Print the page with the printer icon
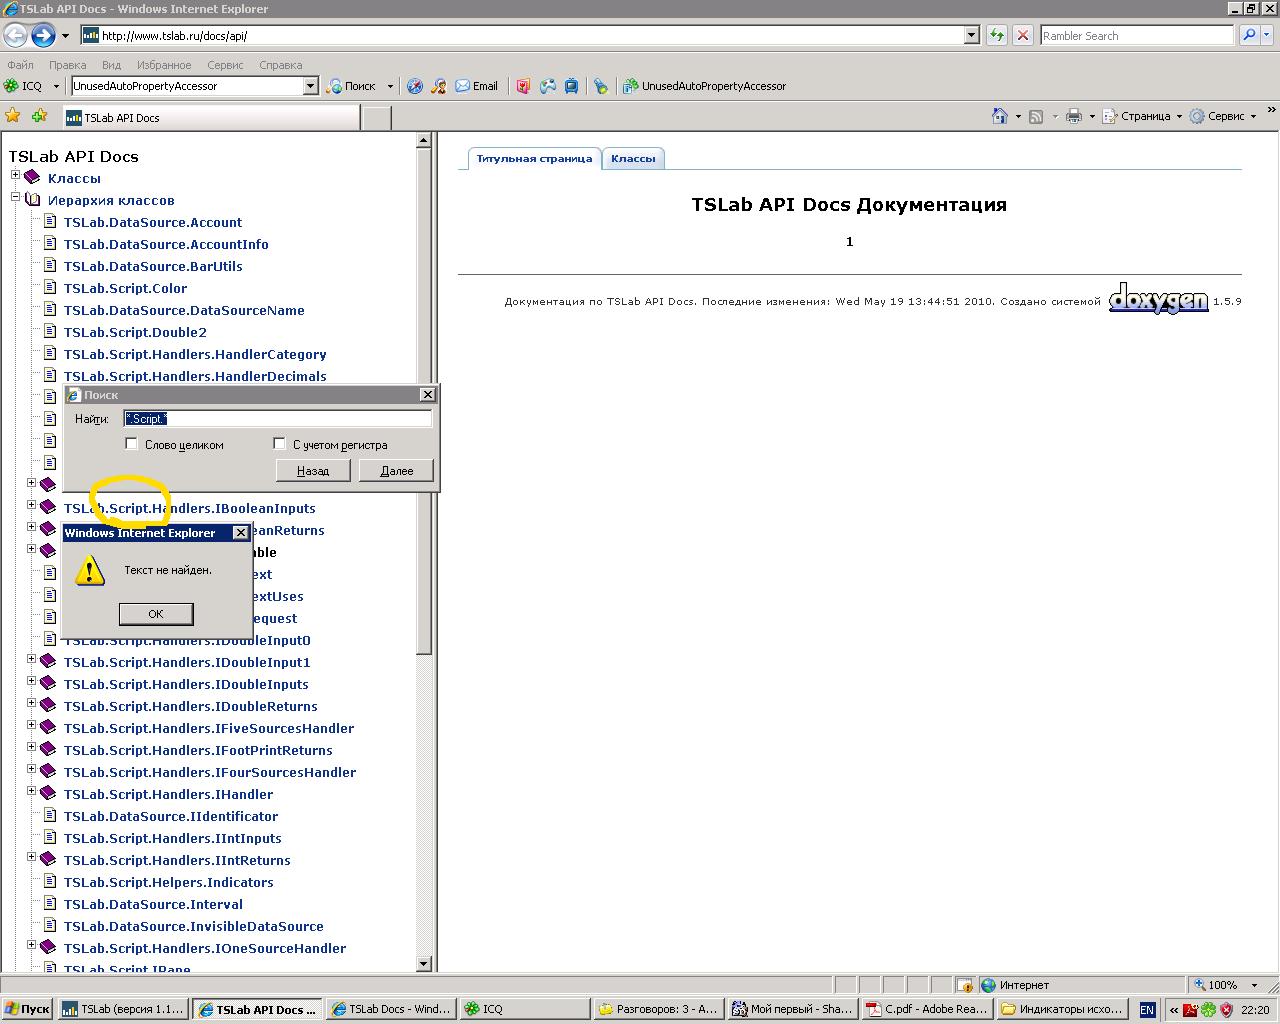Image resolution: width=1280 pixels, height=1024 pixels. tap(1074, 116)
